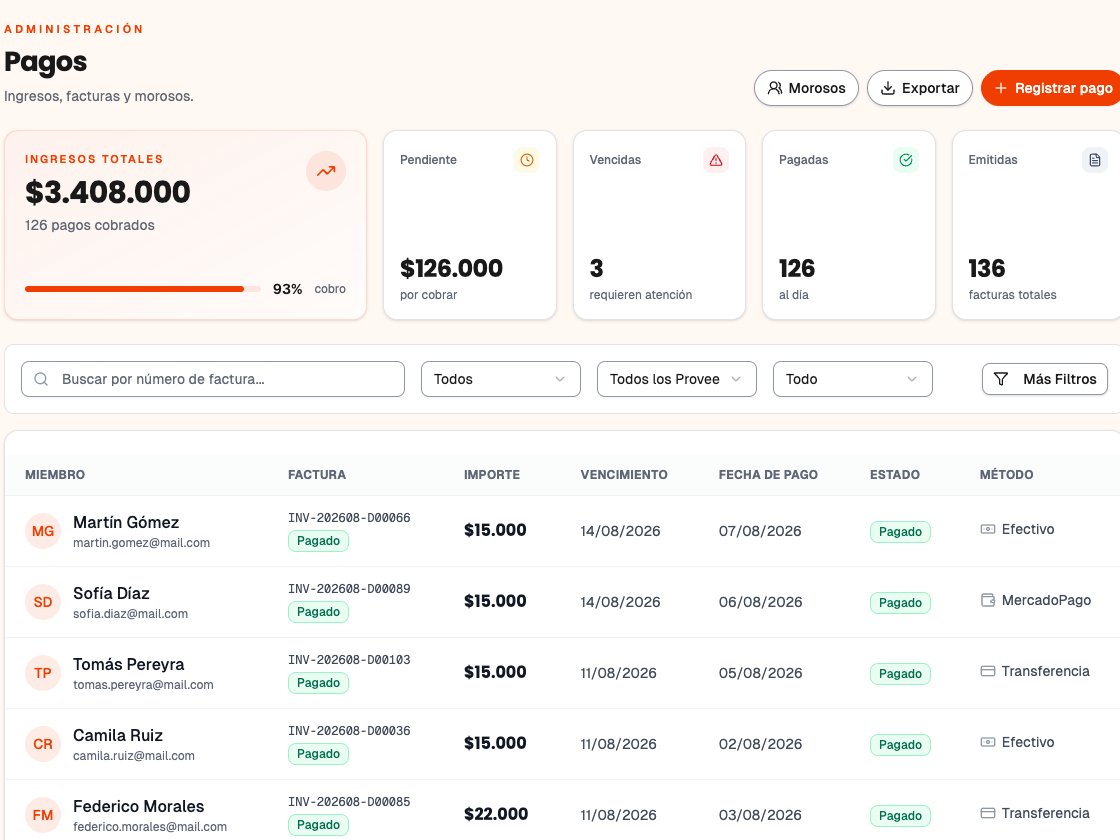The width and height of the screenshot is (1120, 840).
Task: Open the Todo period dropdown
Action: [852, 379]
